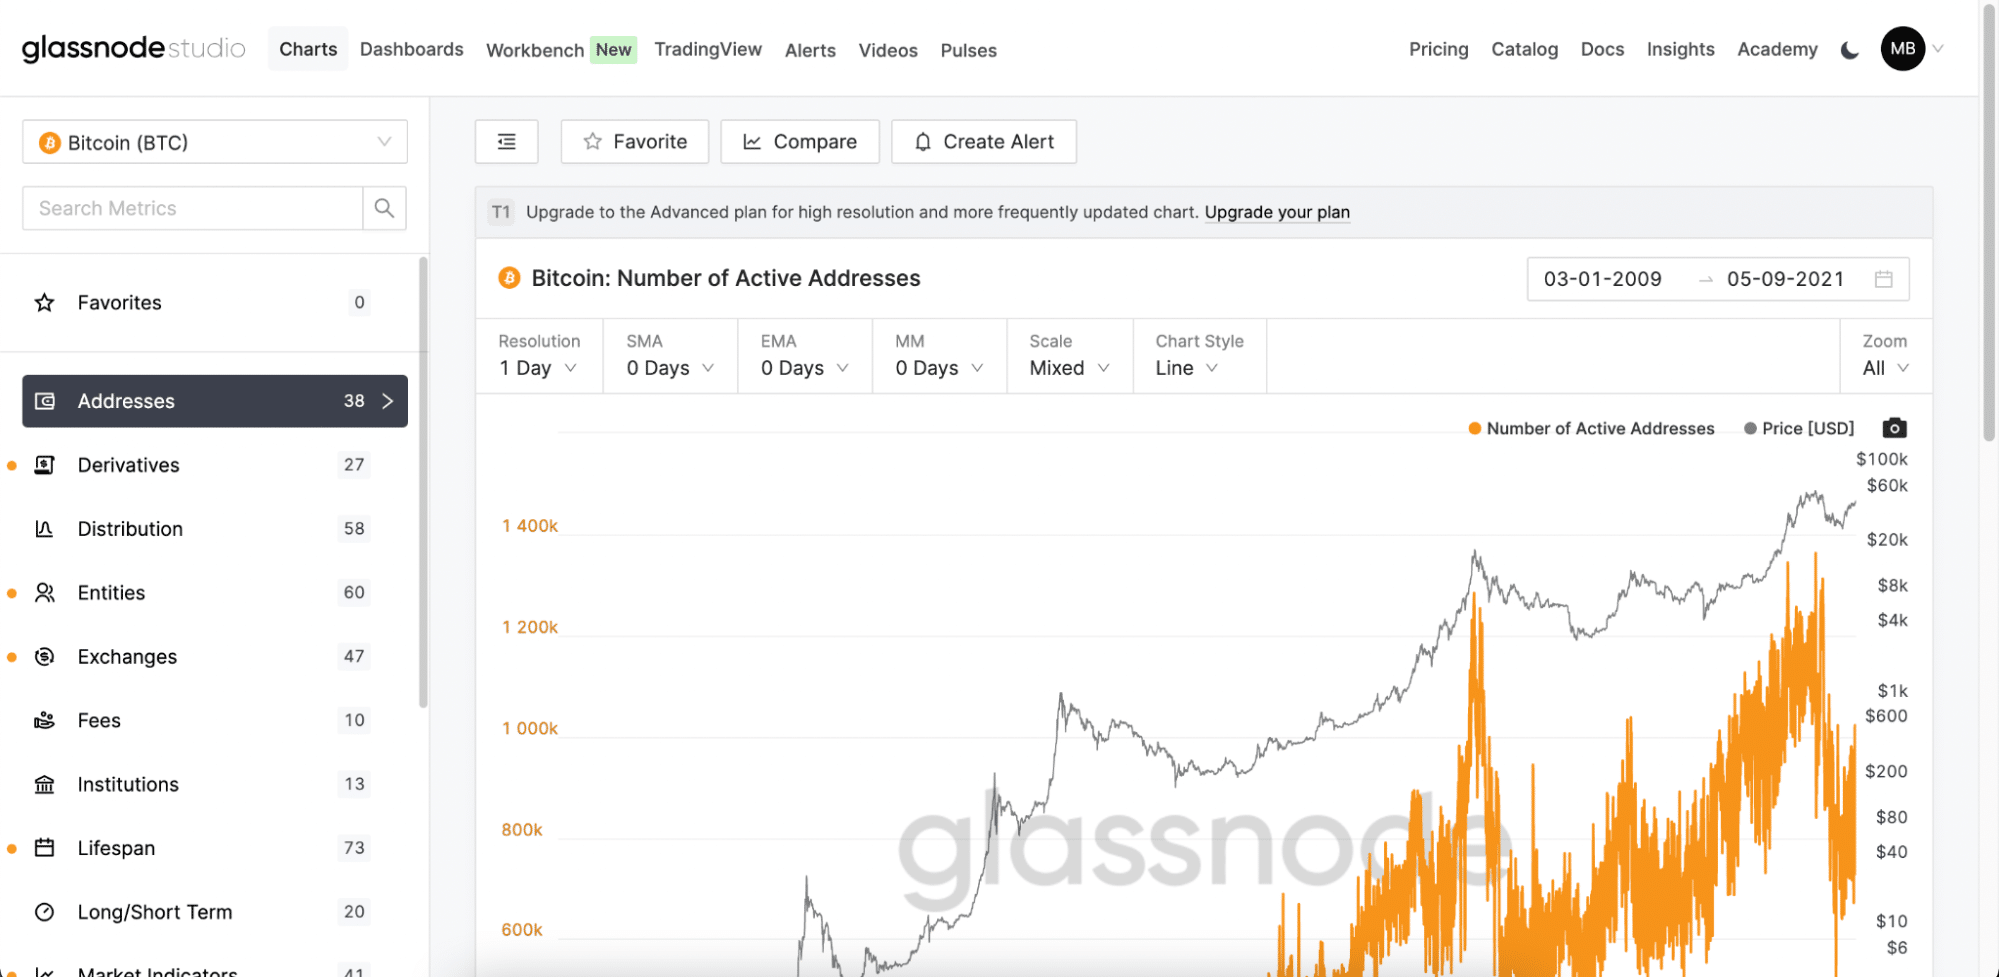Select the Addresses category row
1999x978 pixels.
tap(215, 401)
